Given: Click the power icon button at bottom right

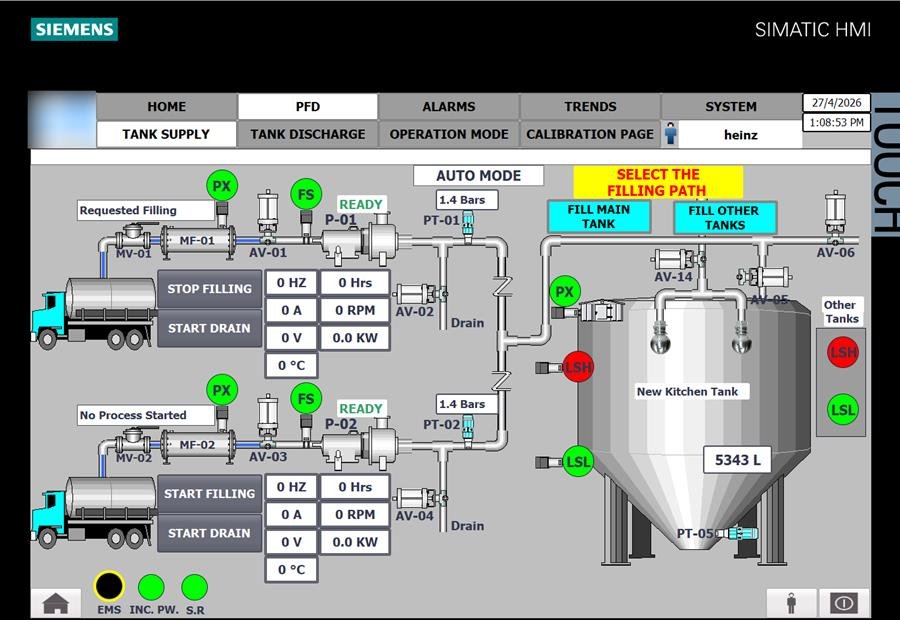Looking at the screenshot, I should [844, 603].
